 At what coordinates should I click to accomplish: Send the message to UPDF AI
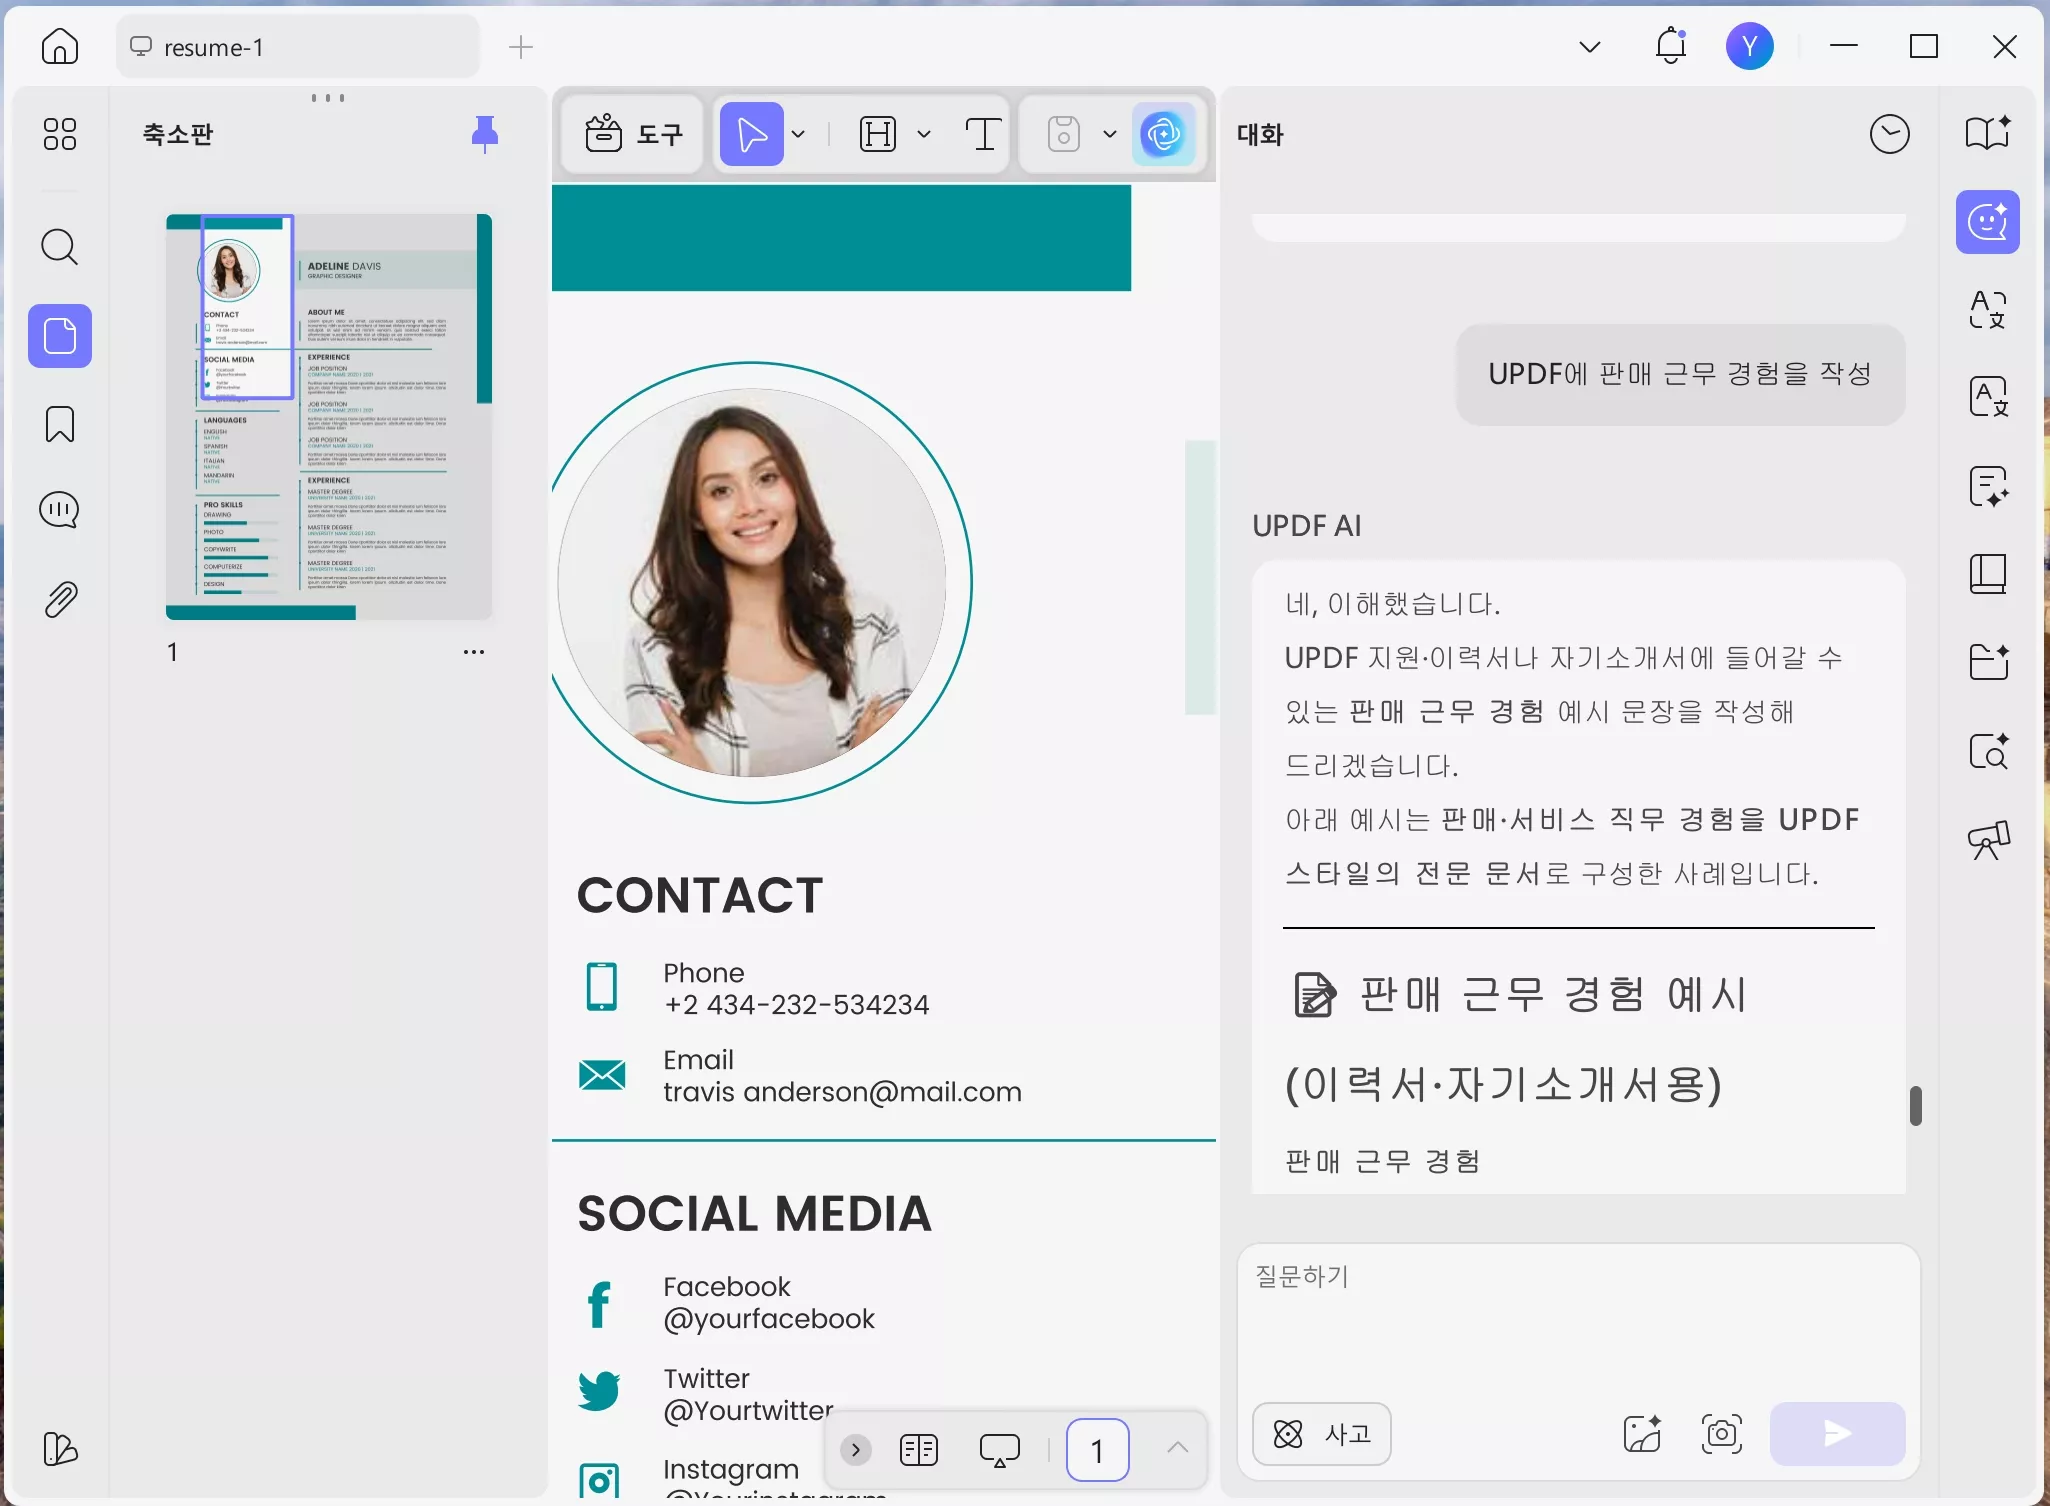pos(1837,1433)
